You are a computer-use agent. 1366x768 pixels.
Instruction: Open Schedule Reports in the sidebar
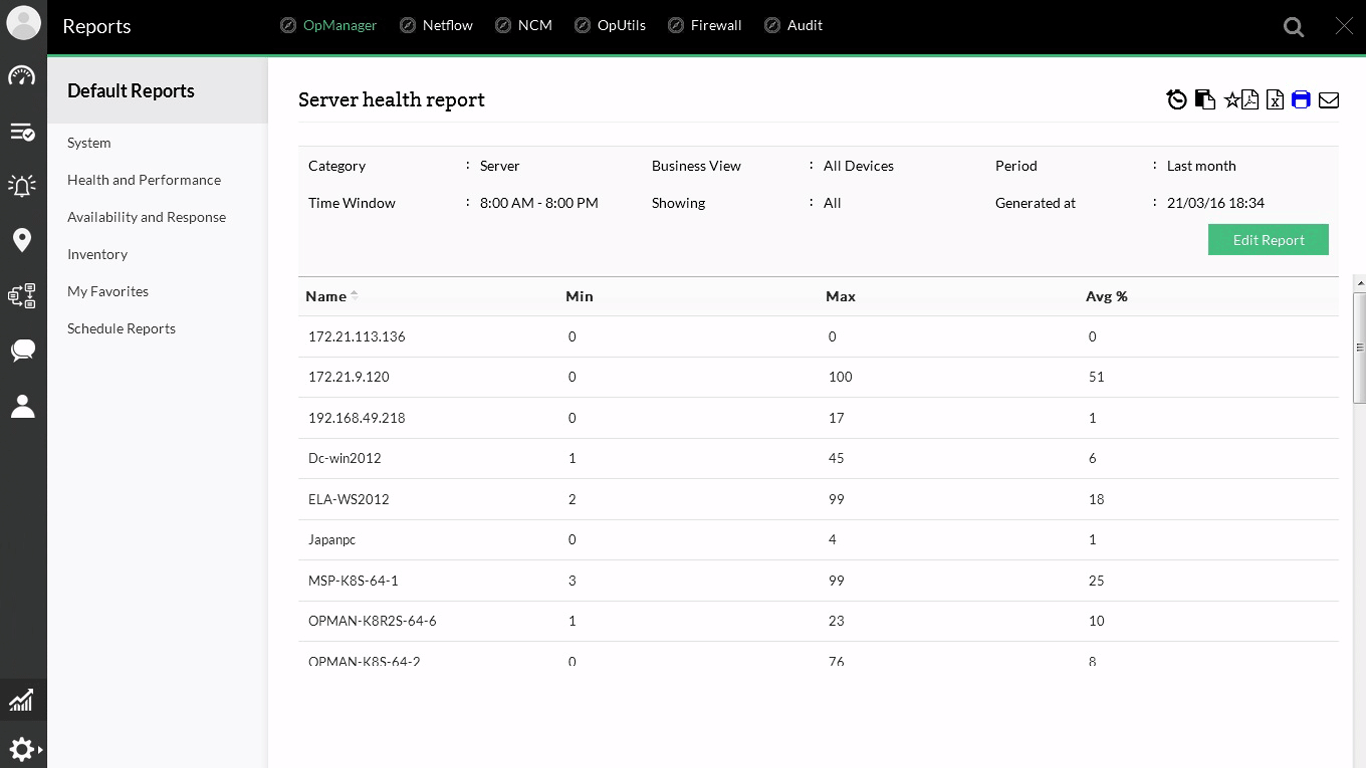point(121,329)
